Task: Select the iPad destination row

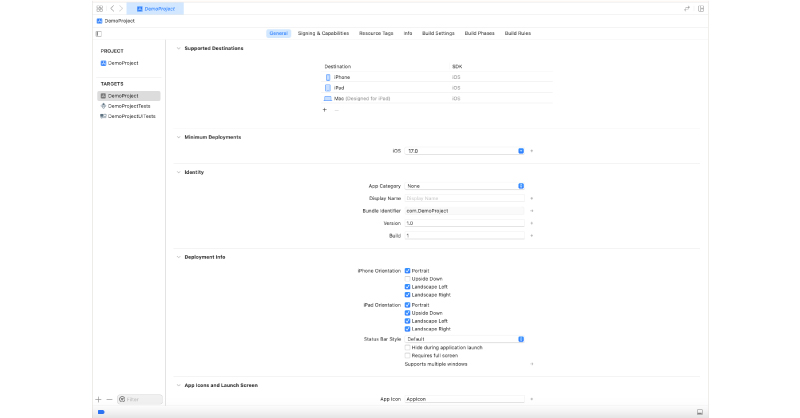Action: click(x=438, y=88)
